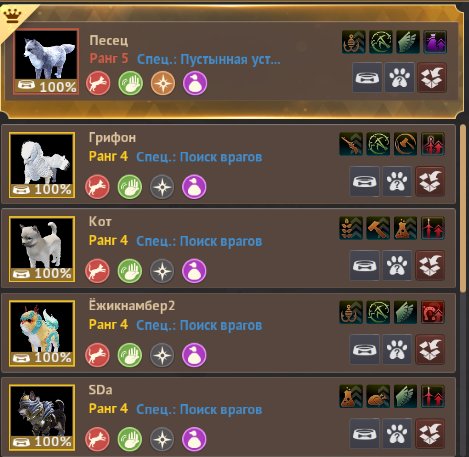The width and height of the screenshot is (469, 457).
Task: Select the hammer skill icon in Кот row
Action: coord(378,228)
